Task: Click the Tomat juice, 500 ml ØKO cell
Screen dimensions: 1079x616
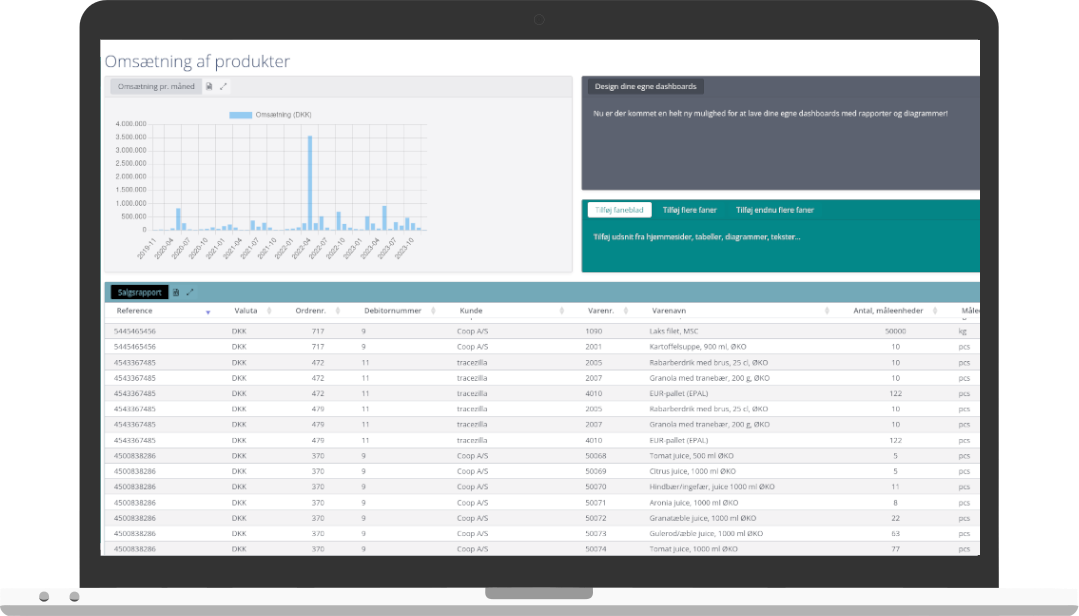Action: tap(691, 456)
